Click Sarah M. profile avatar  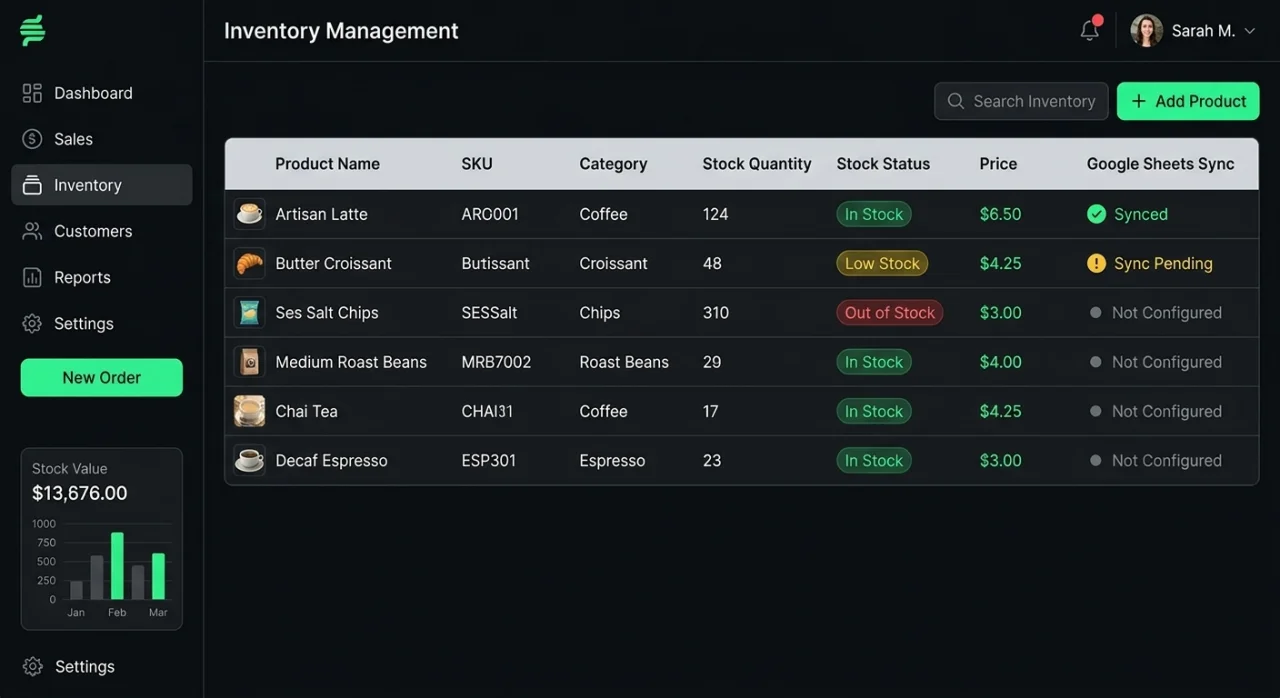1146,31
